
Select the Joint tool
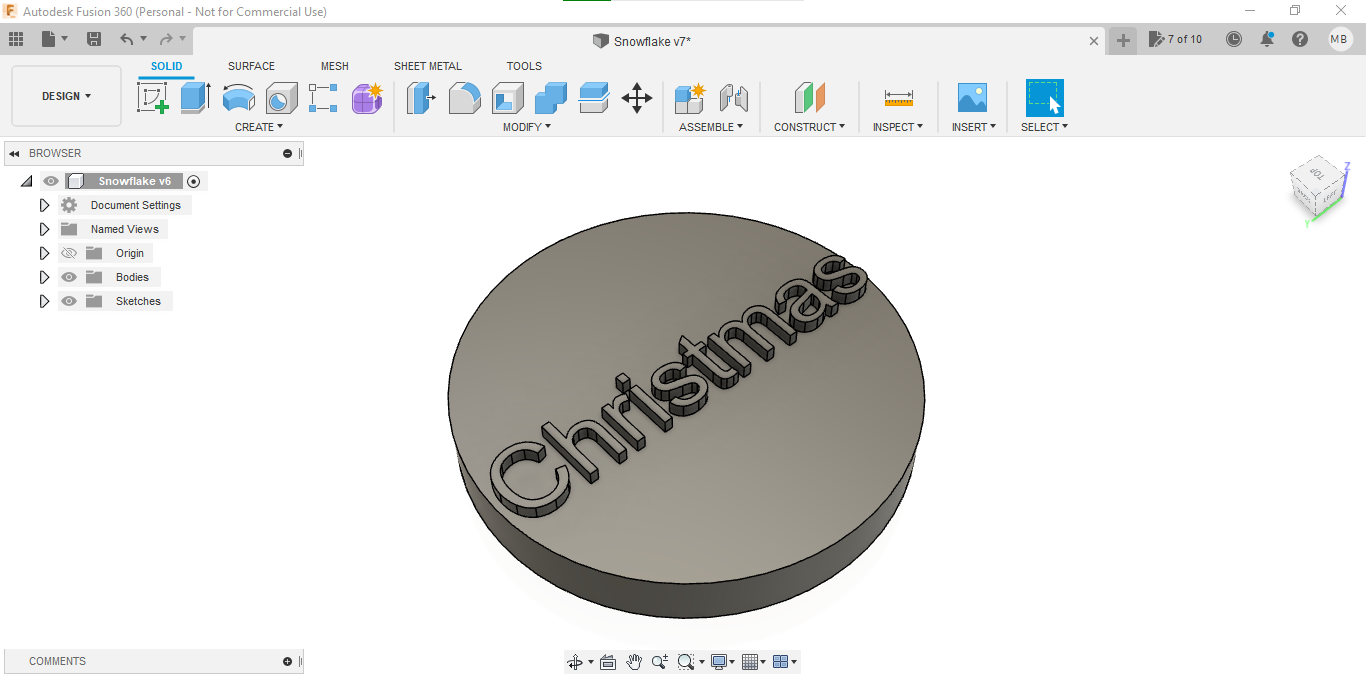[x=734, y=98]
